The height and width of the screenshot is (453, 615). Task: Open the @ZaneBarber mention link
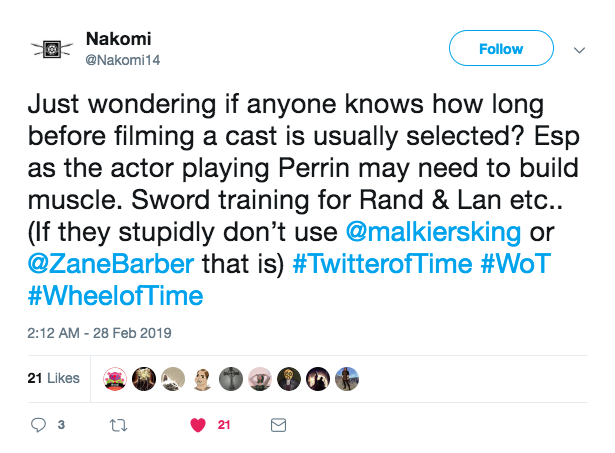pos(88,267)
